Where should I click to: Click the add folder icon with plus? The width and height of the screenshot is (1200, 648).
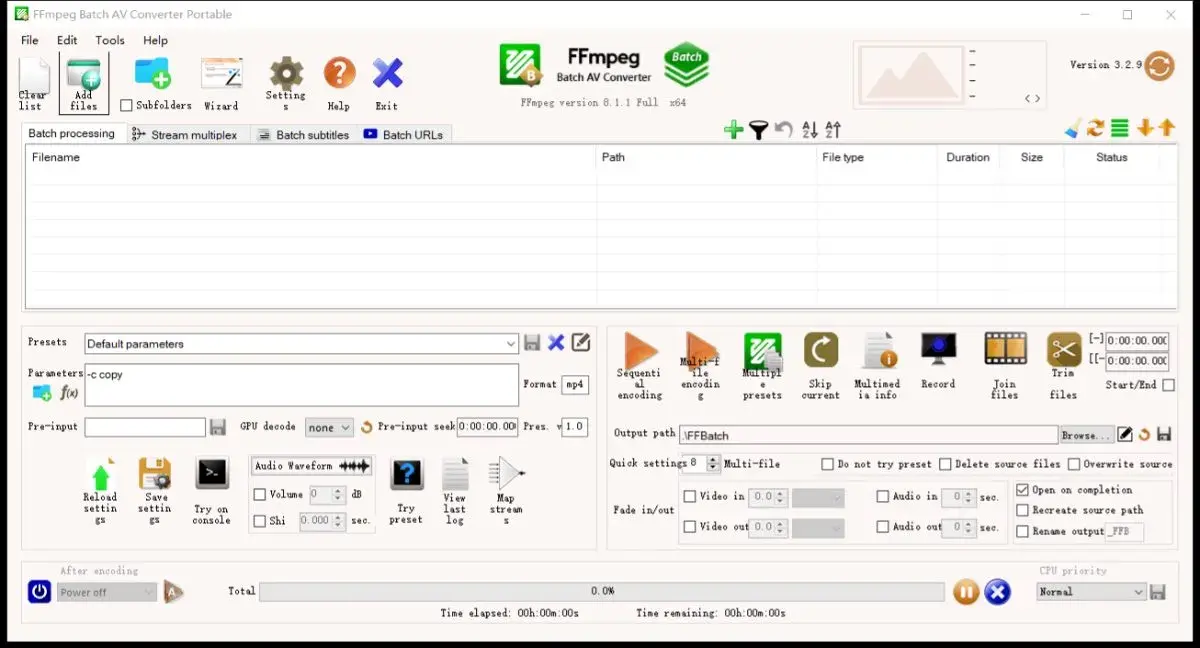[152, 72]
